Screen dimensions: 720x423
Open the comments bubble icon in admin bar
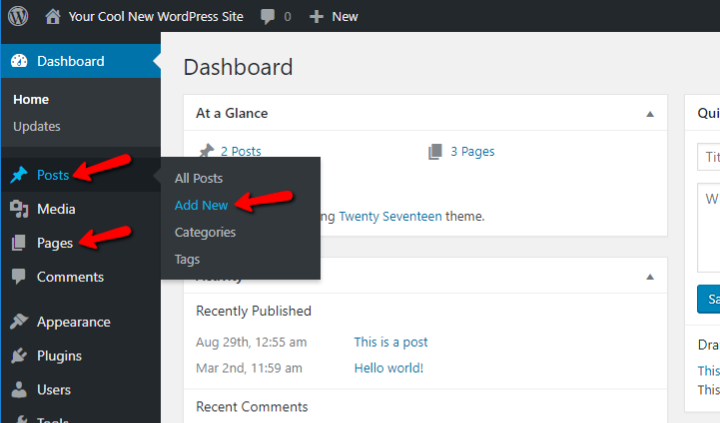[x=267, y=17]
